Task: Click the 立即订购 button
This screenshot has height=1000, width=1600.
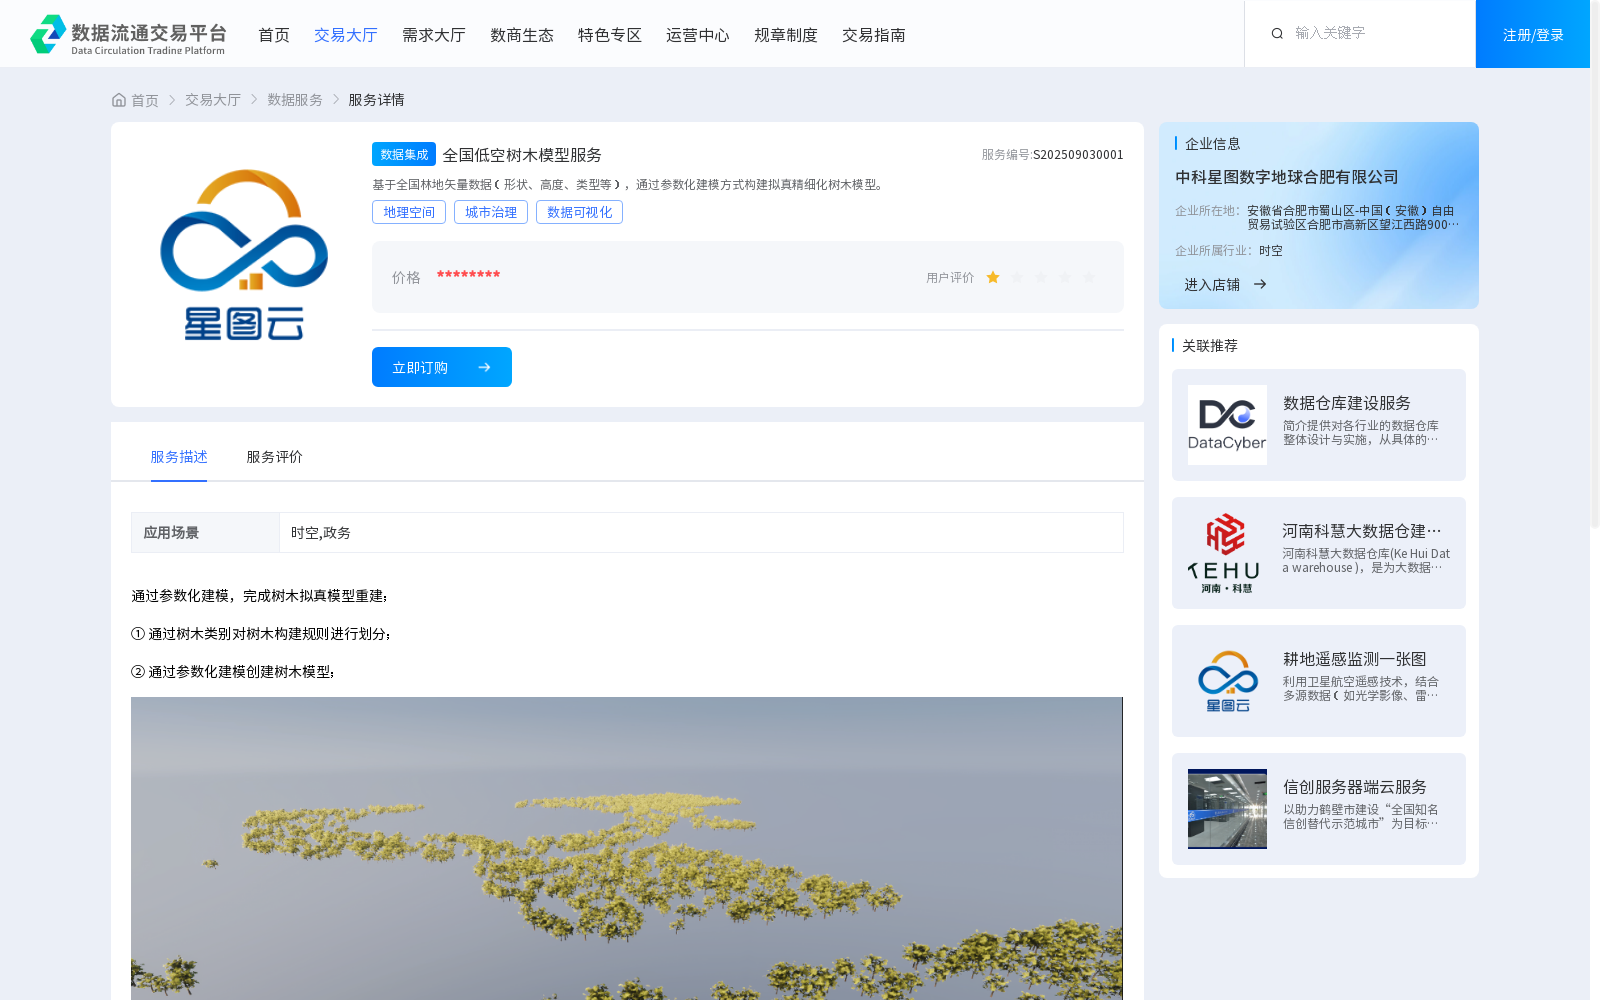Action: coord(442,367)
